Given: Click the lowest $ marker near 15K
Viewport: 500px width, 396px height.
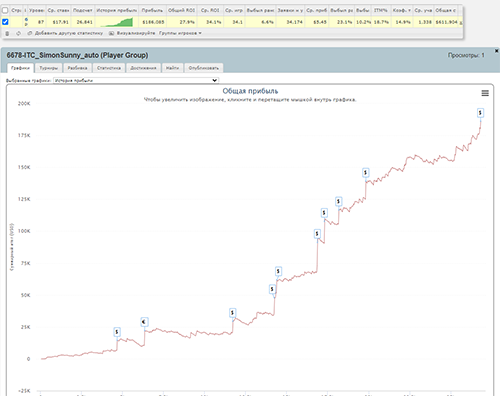Looking at the screenshot, I should (x=117, y=332).
